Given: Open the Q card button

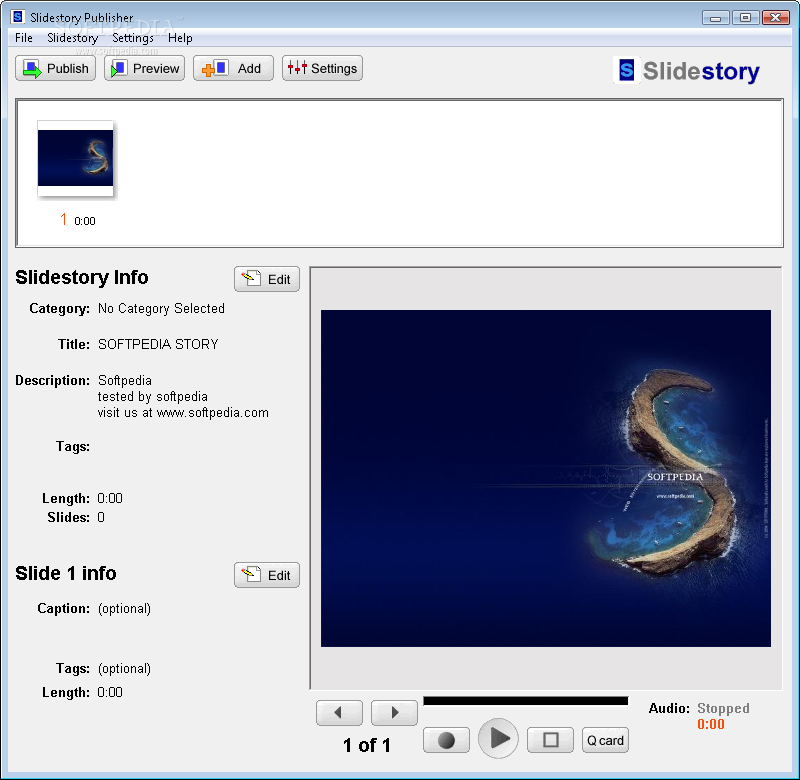Looking at the screenshot, I should coord(605,740).
